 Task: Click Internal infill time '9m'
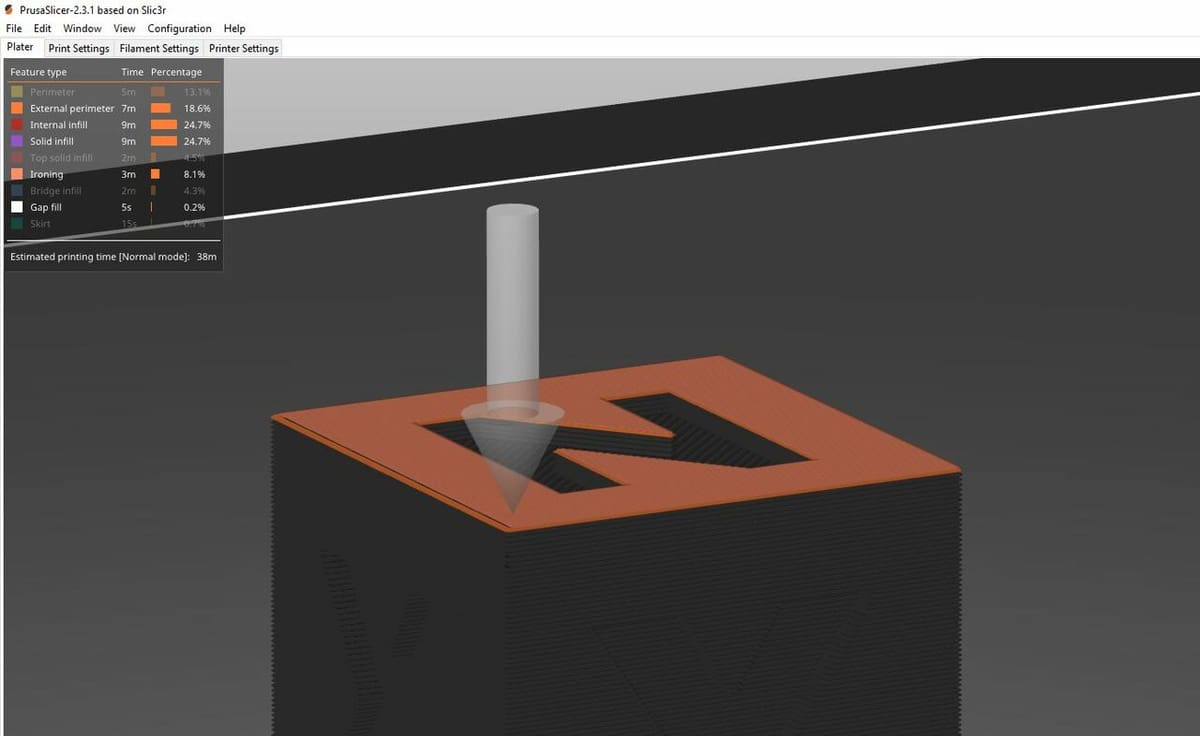point(128,125)
